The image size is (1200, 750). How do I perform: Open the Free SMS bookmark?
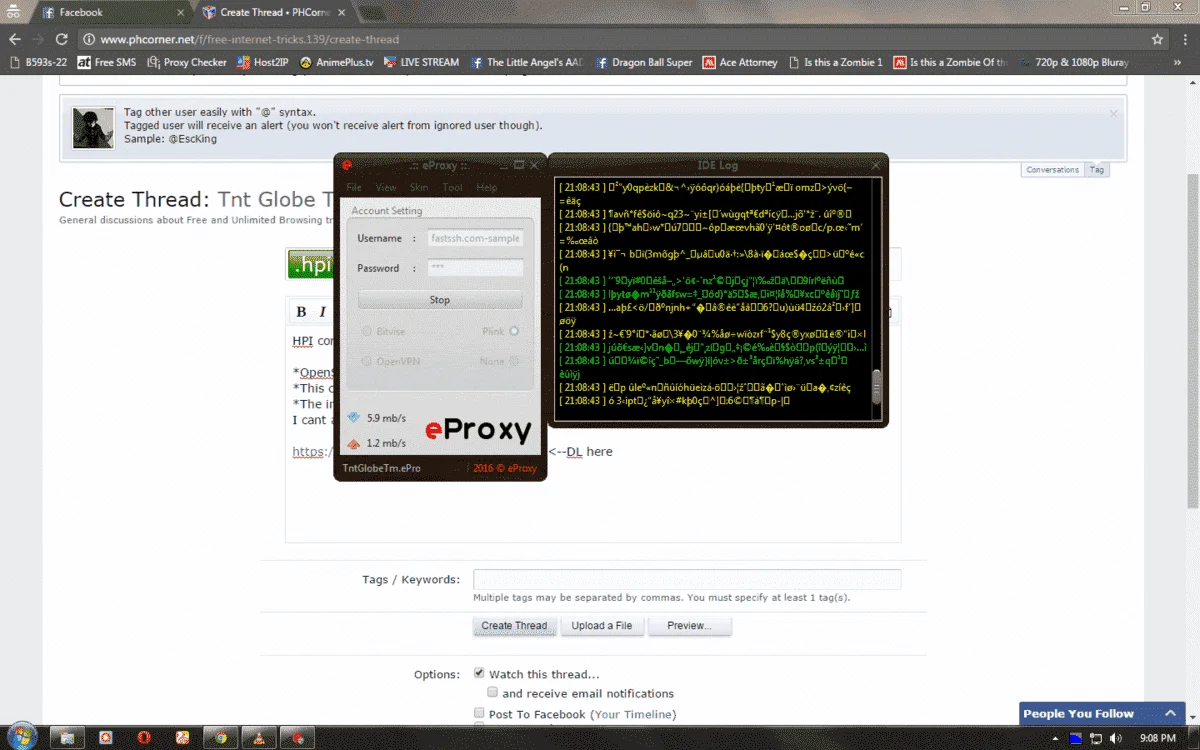point(107,62)
